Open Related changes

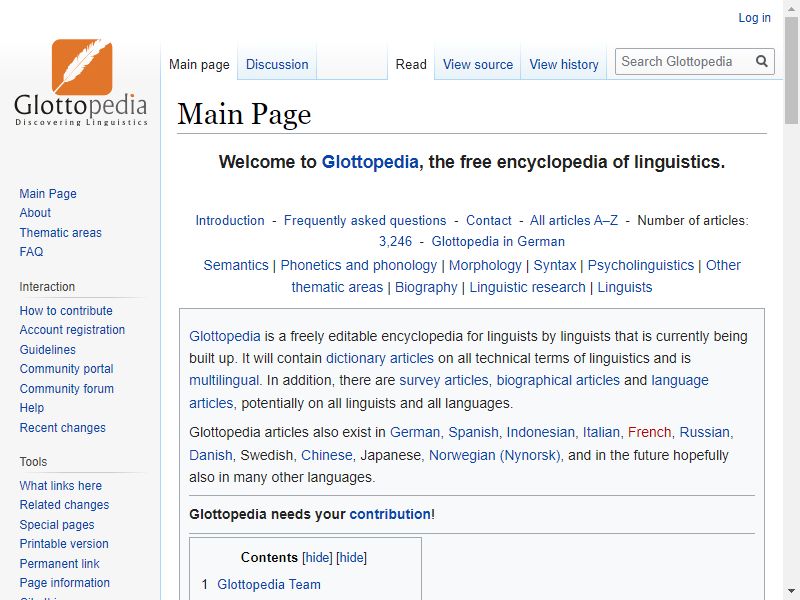64,505
